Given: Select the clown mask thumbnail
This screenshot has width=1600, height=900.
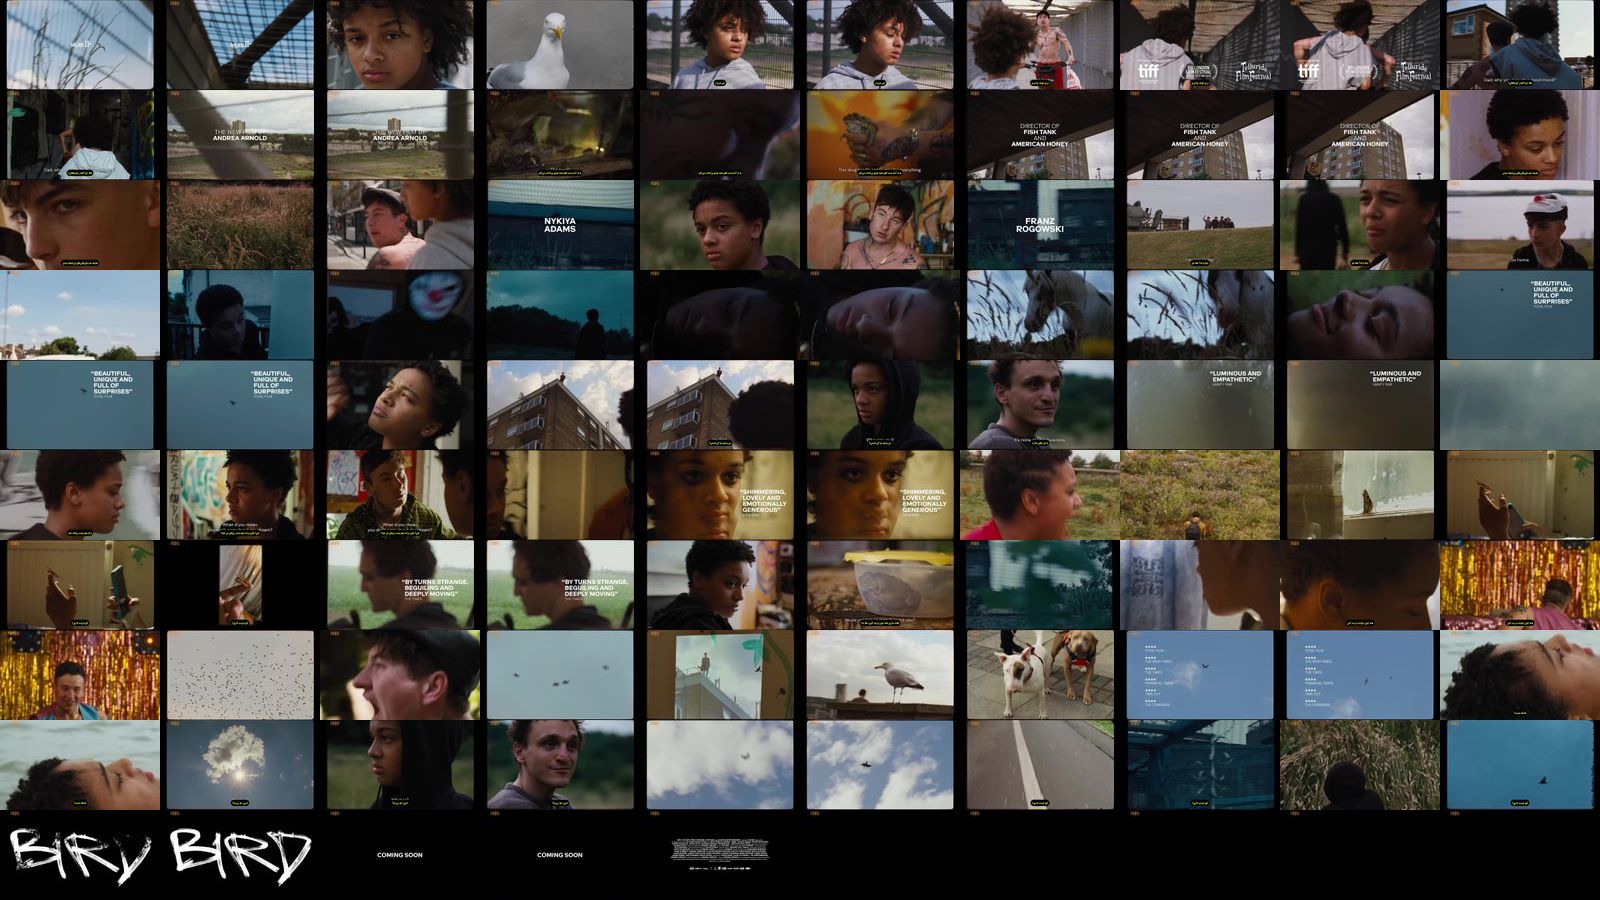Looking at the screenshot, I should point(400,315).
